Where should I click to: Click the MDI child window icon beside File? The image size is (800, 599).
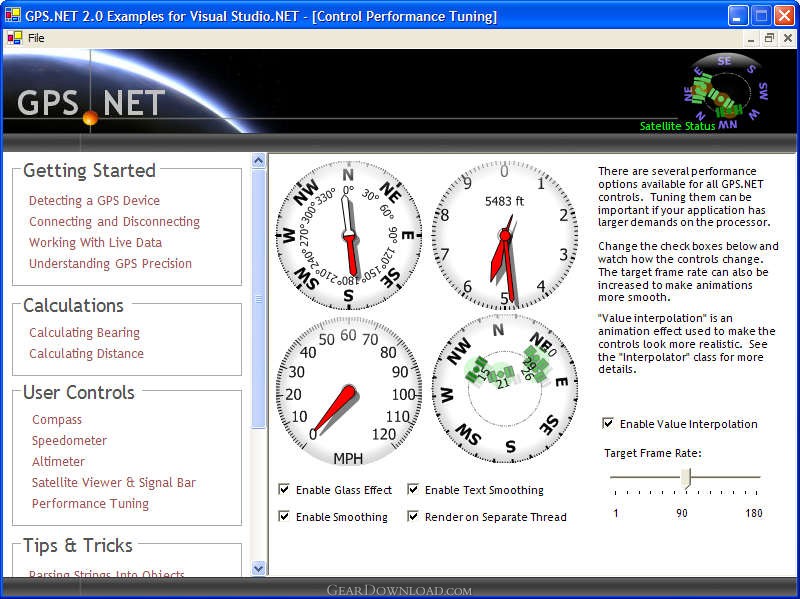(x=14, y=38)
